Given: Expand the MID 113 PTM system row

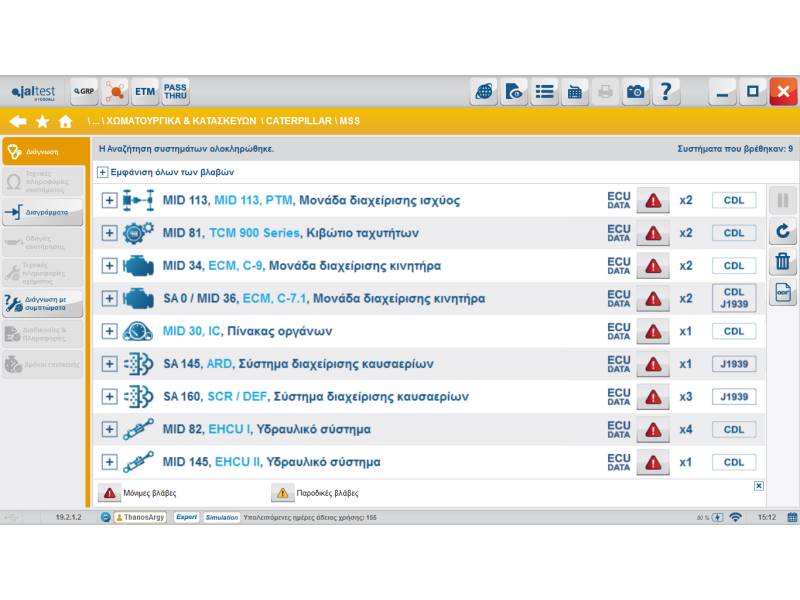Looking at the screenshot, I should [110, 201].
